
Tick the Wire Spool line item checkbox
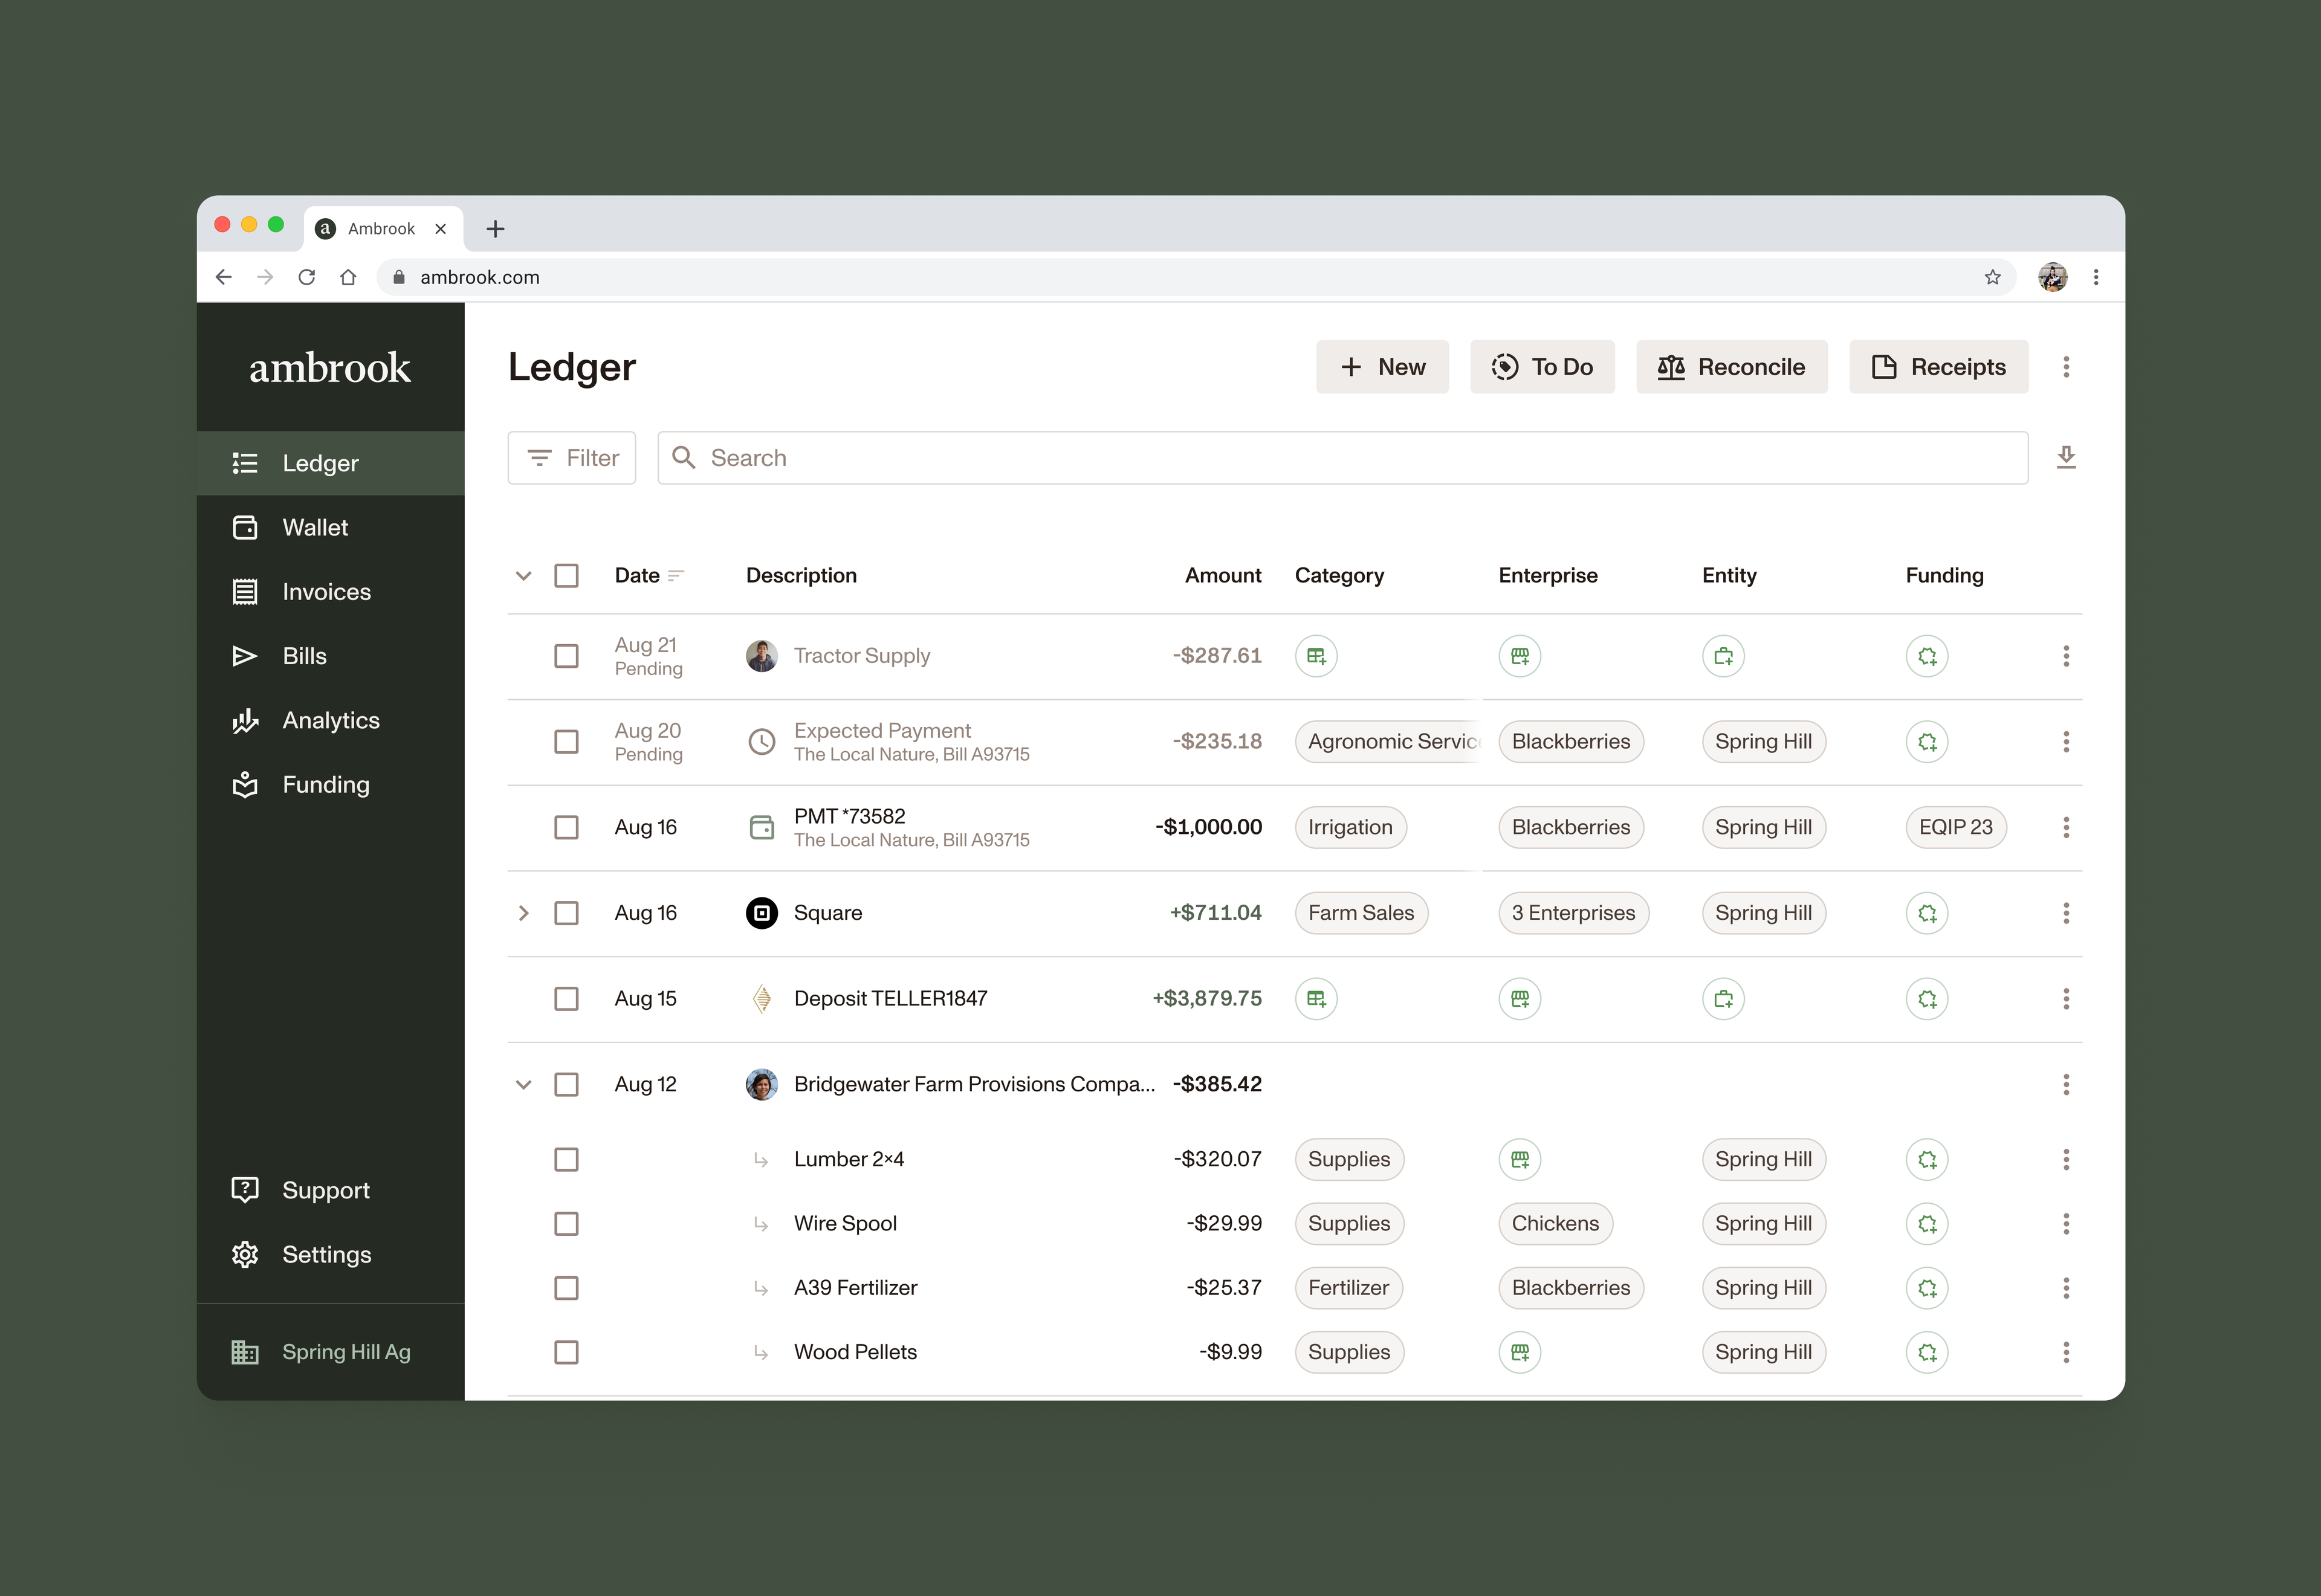pyautogui.click(x=566, y=1224)
